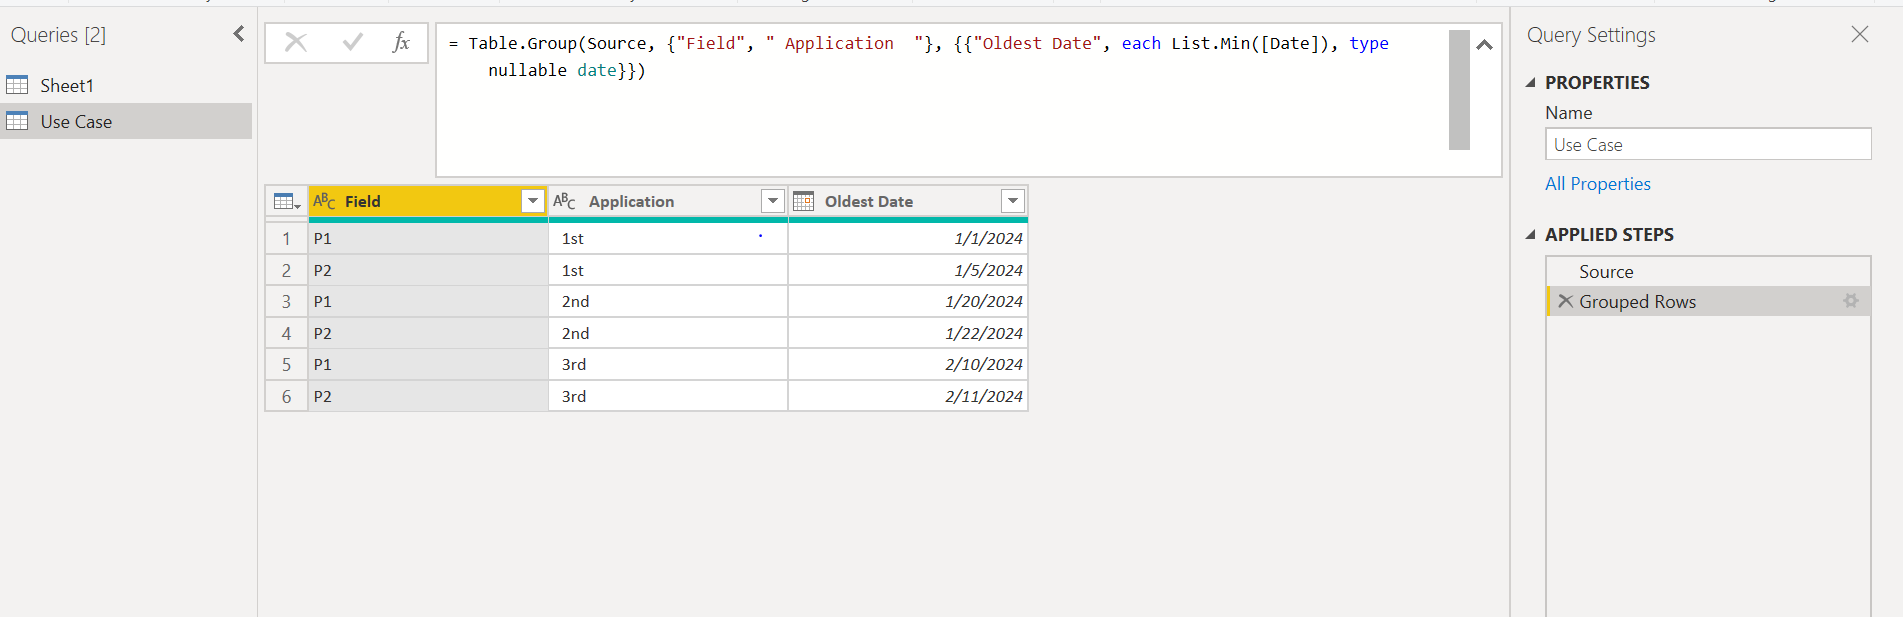Select the Application column header
This screenshot has width=1903, height=617.
(668, 201)
